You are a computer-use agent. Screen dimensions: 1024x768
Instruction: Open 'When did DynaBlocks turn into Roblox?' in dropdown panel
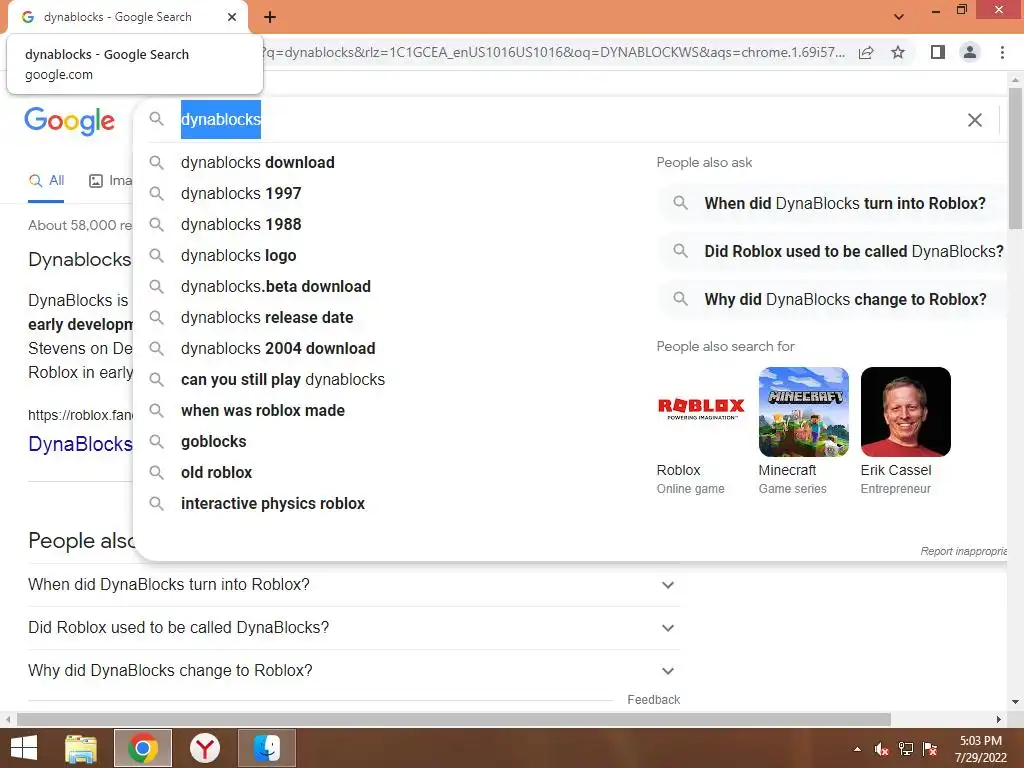pos(833,204)
